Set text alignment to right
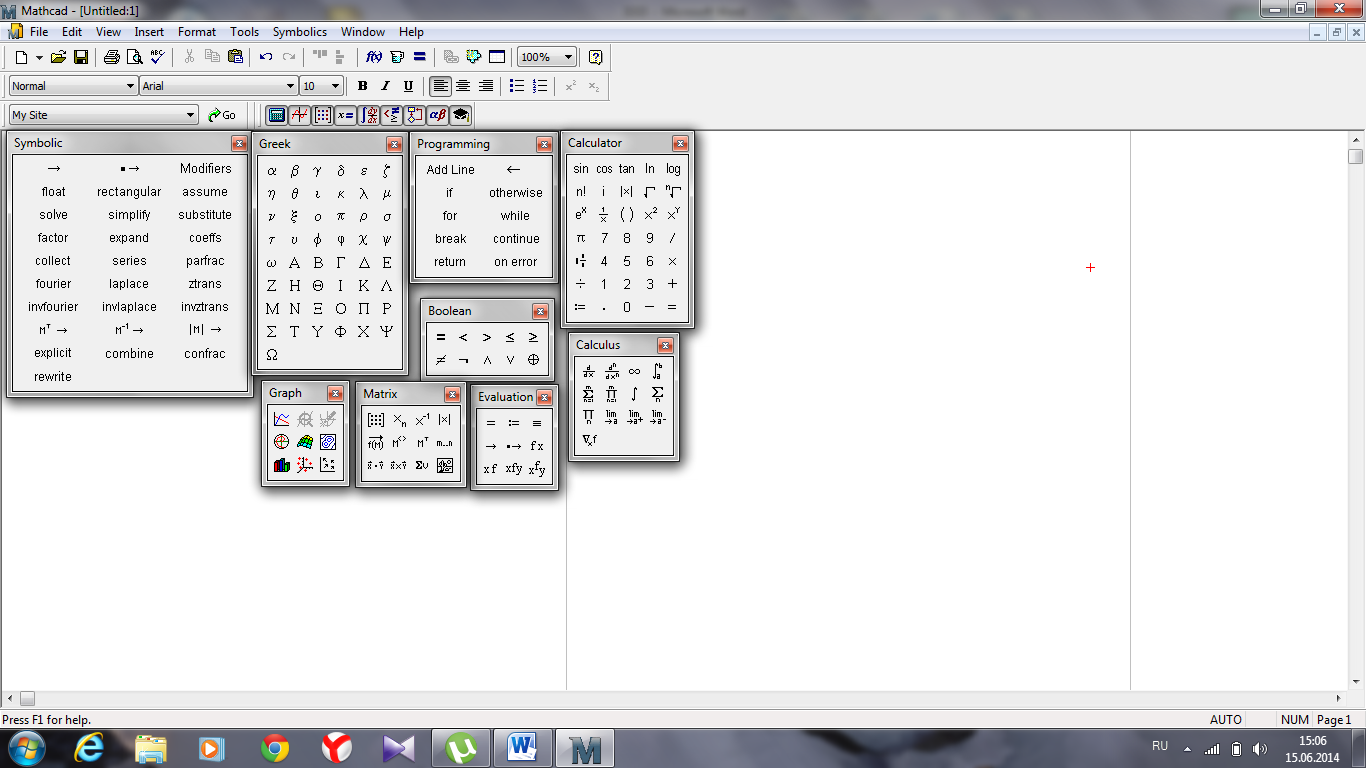 (486, 86)
